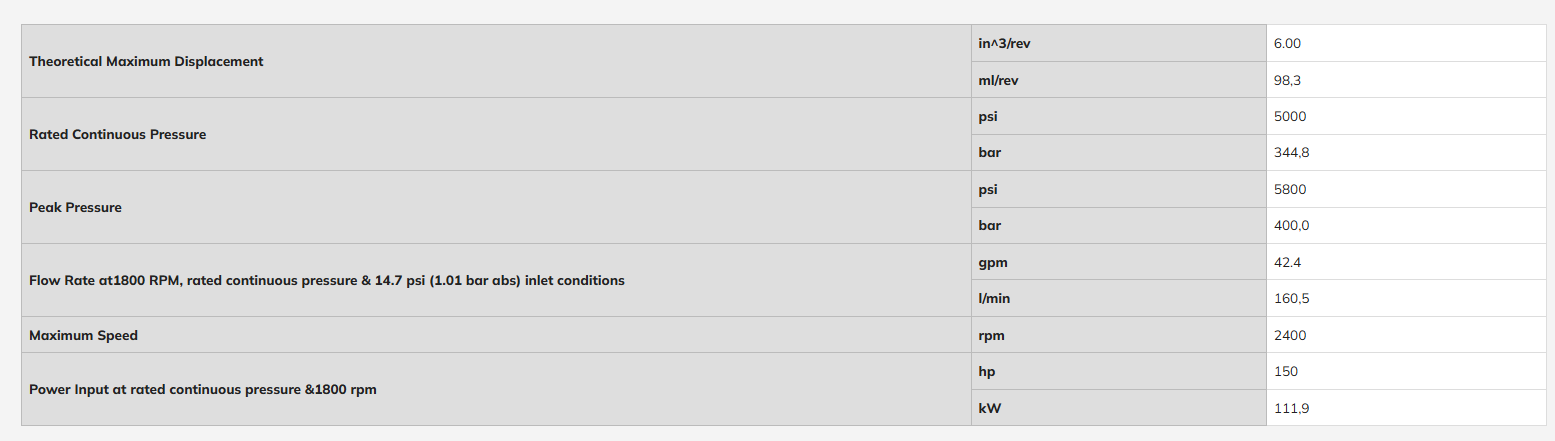Click the Maximum Speed row label
Image resolution: width=1555 pixels, height=441 pixels.
click(84, 335)
